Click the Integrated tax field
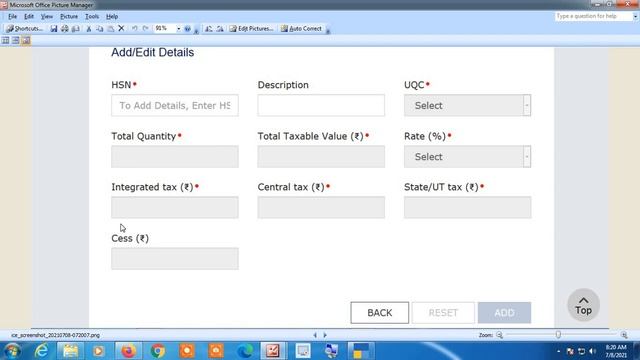Viewport: 640px width, 360px height. [x=175, y=207]
